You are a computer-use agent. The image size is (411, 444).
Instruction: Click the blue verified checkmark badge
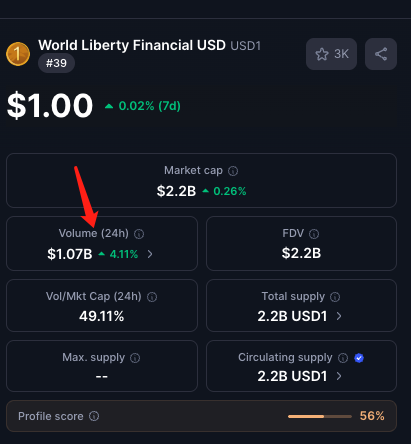[x=359, y=358]
